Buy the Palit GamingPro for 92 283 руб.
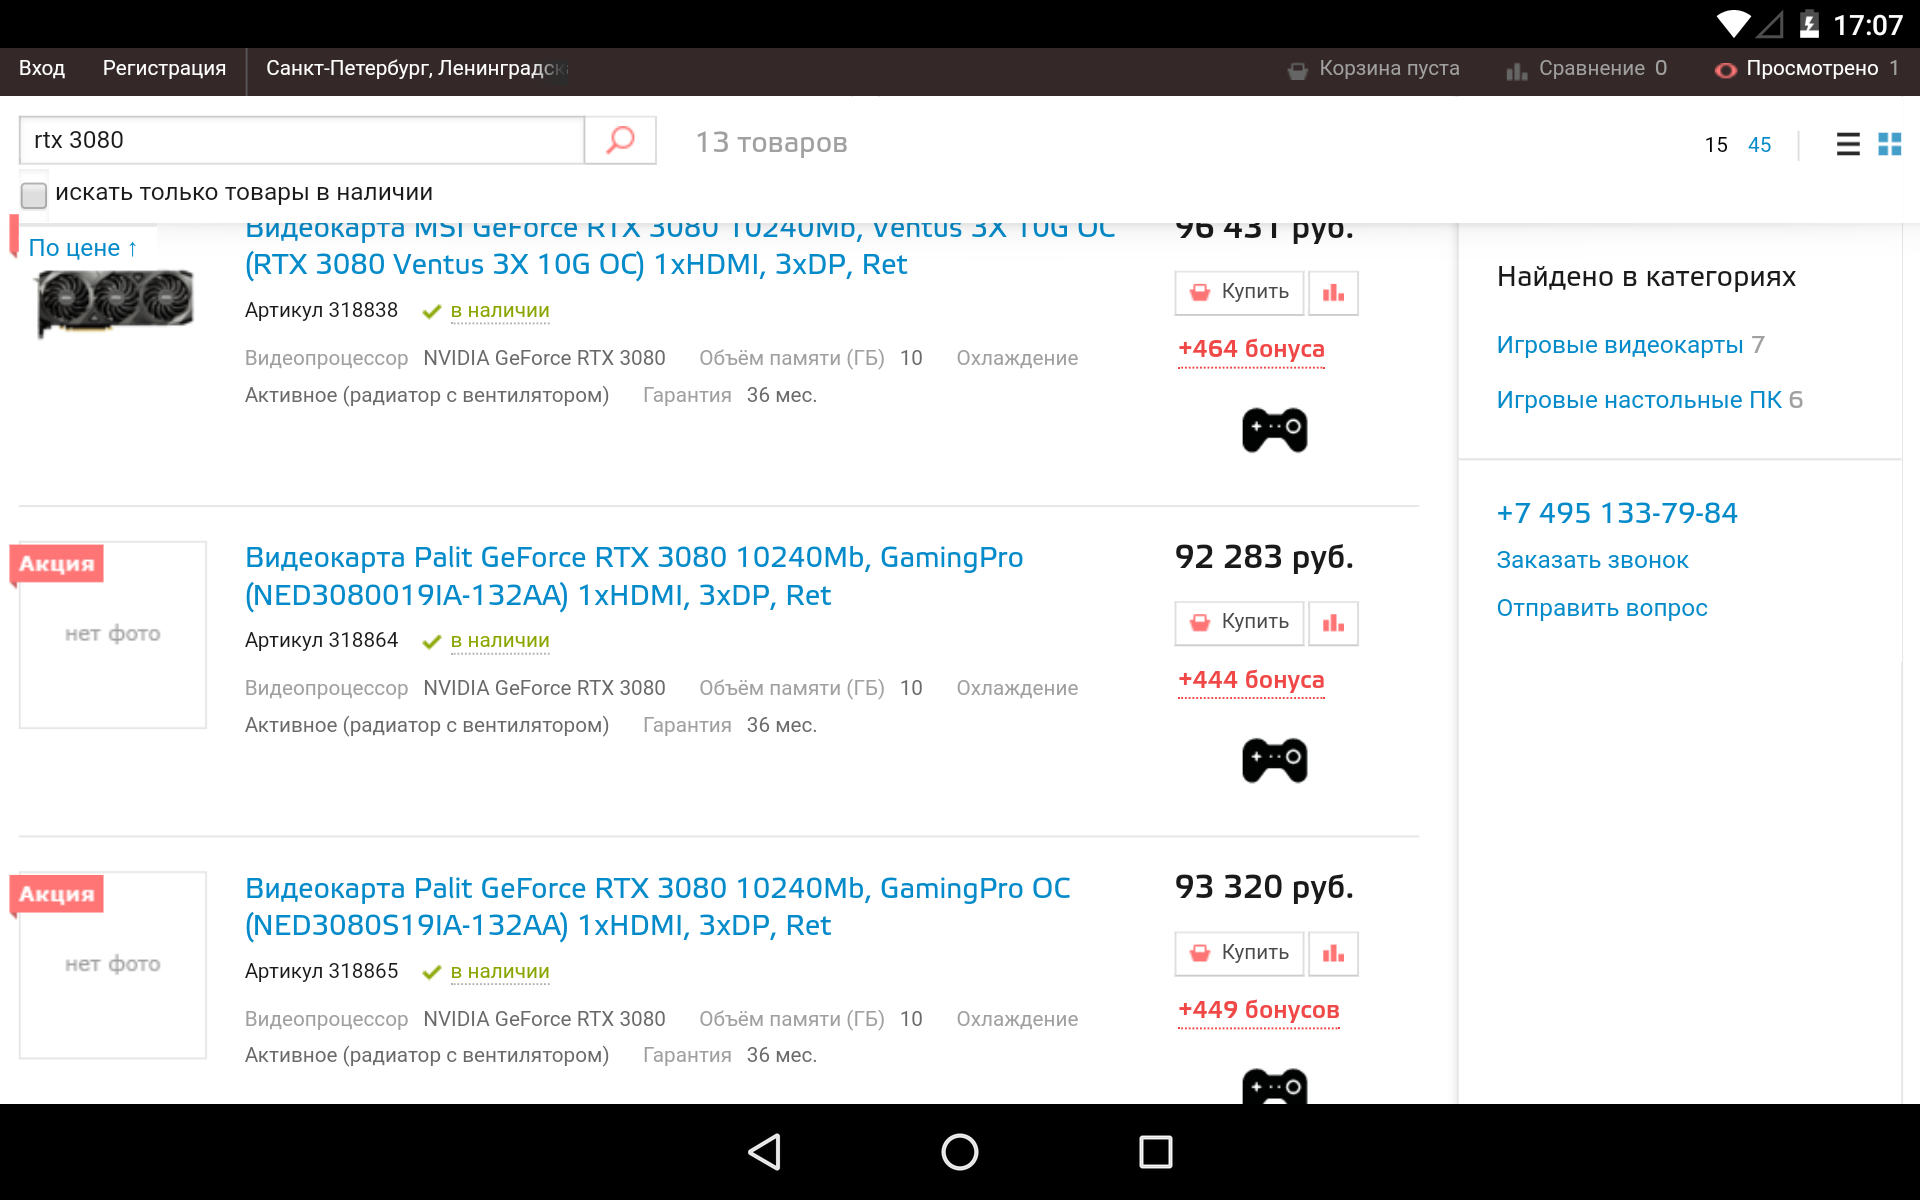1920x1200 pixels. point(1239,622)
